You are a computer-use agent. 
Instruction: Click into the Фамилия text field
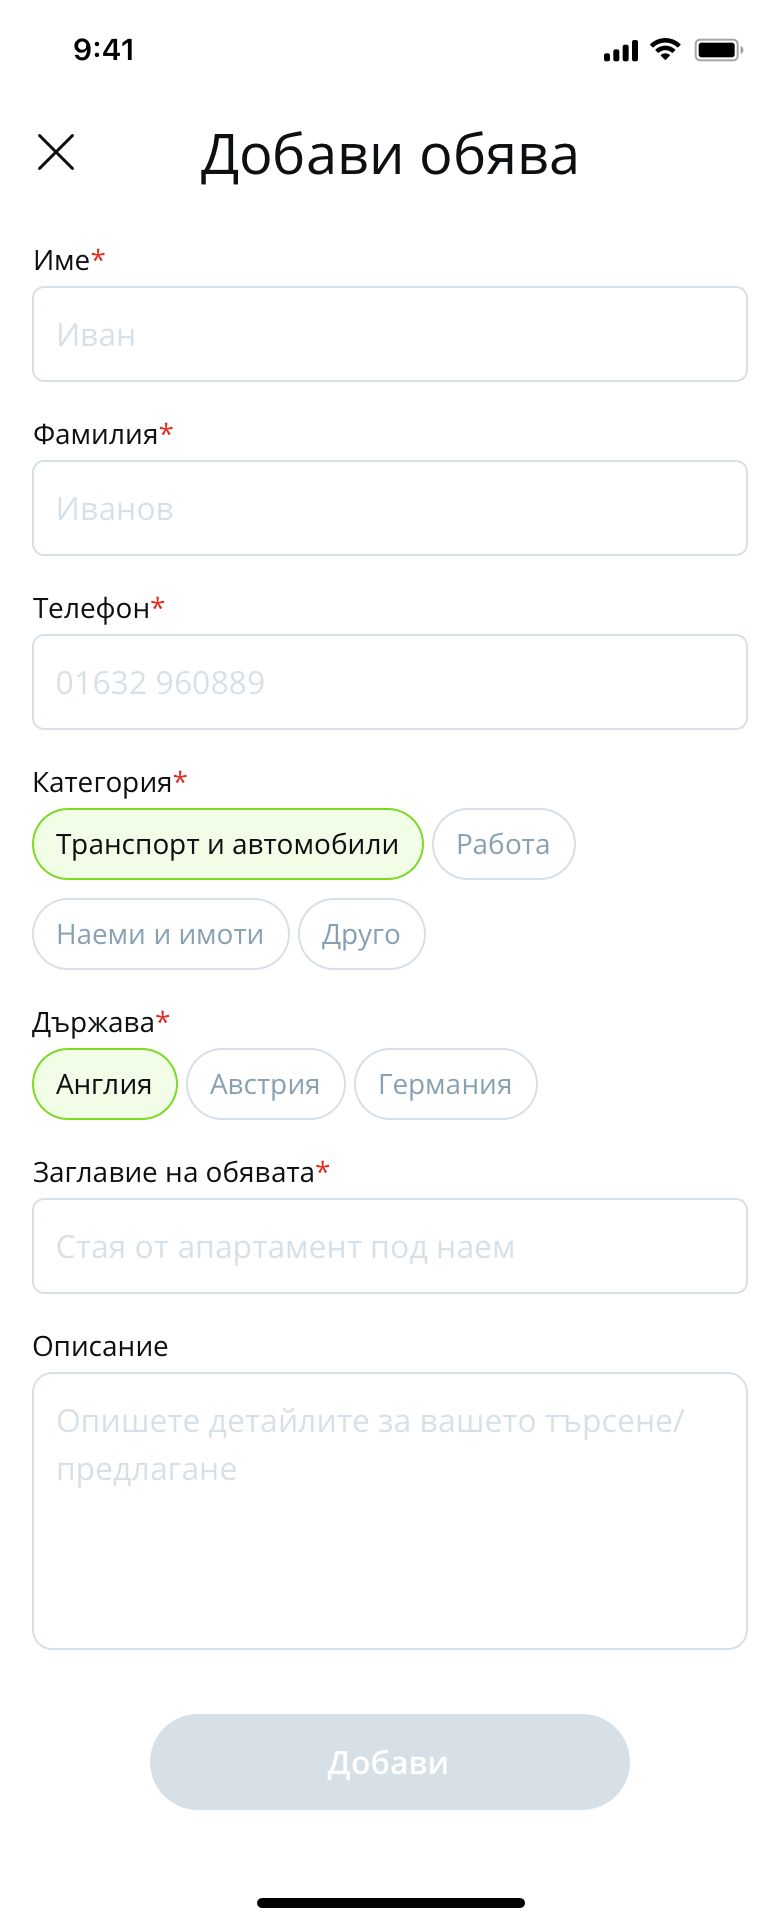point(390,508)
